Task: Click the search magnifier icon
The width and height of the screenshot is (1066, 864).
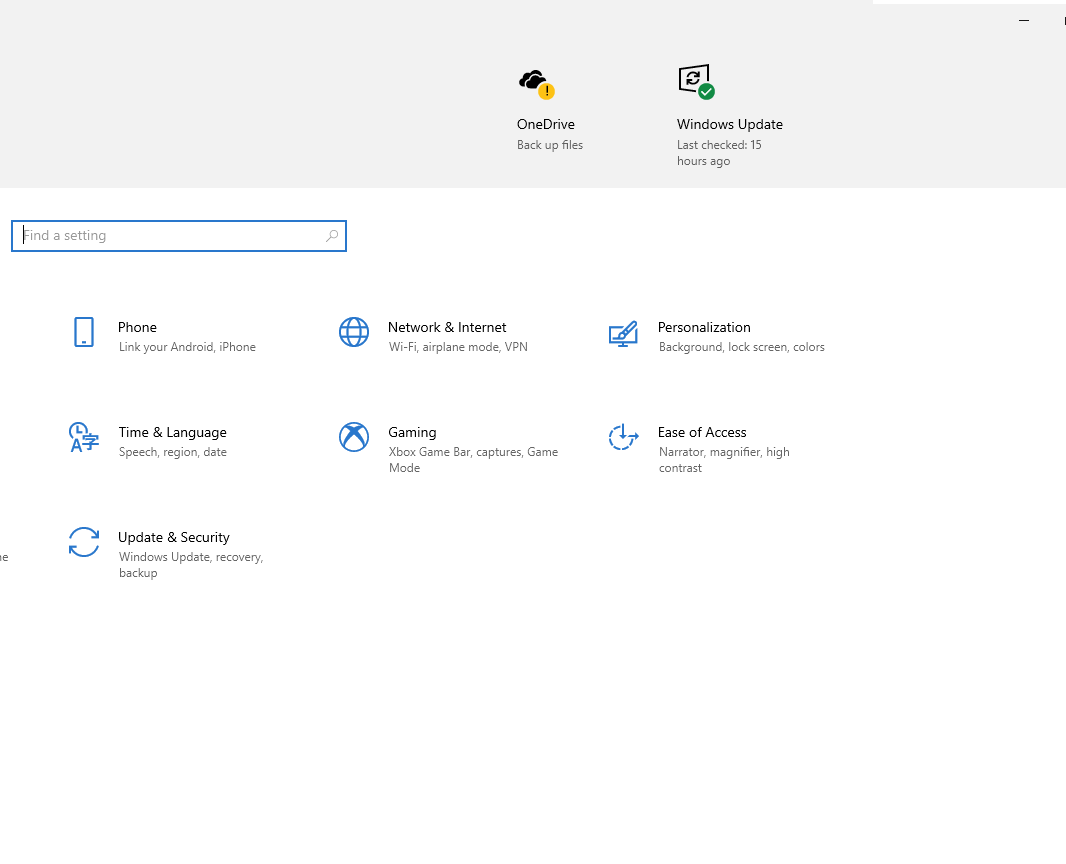Action: click(x=332, y=236)
